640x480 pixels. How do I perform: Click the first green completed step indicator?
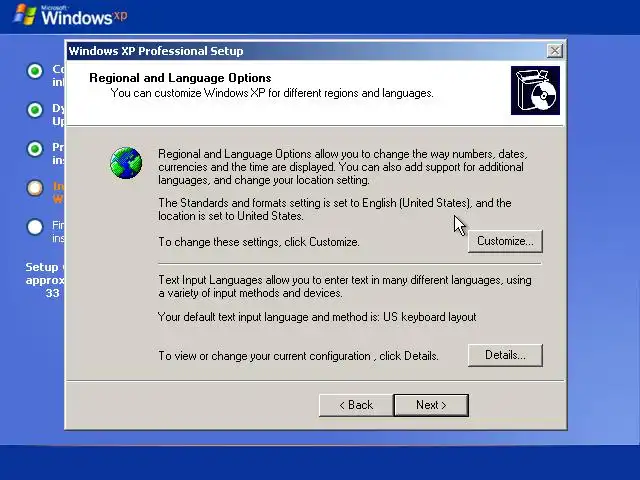click(35, 71)
